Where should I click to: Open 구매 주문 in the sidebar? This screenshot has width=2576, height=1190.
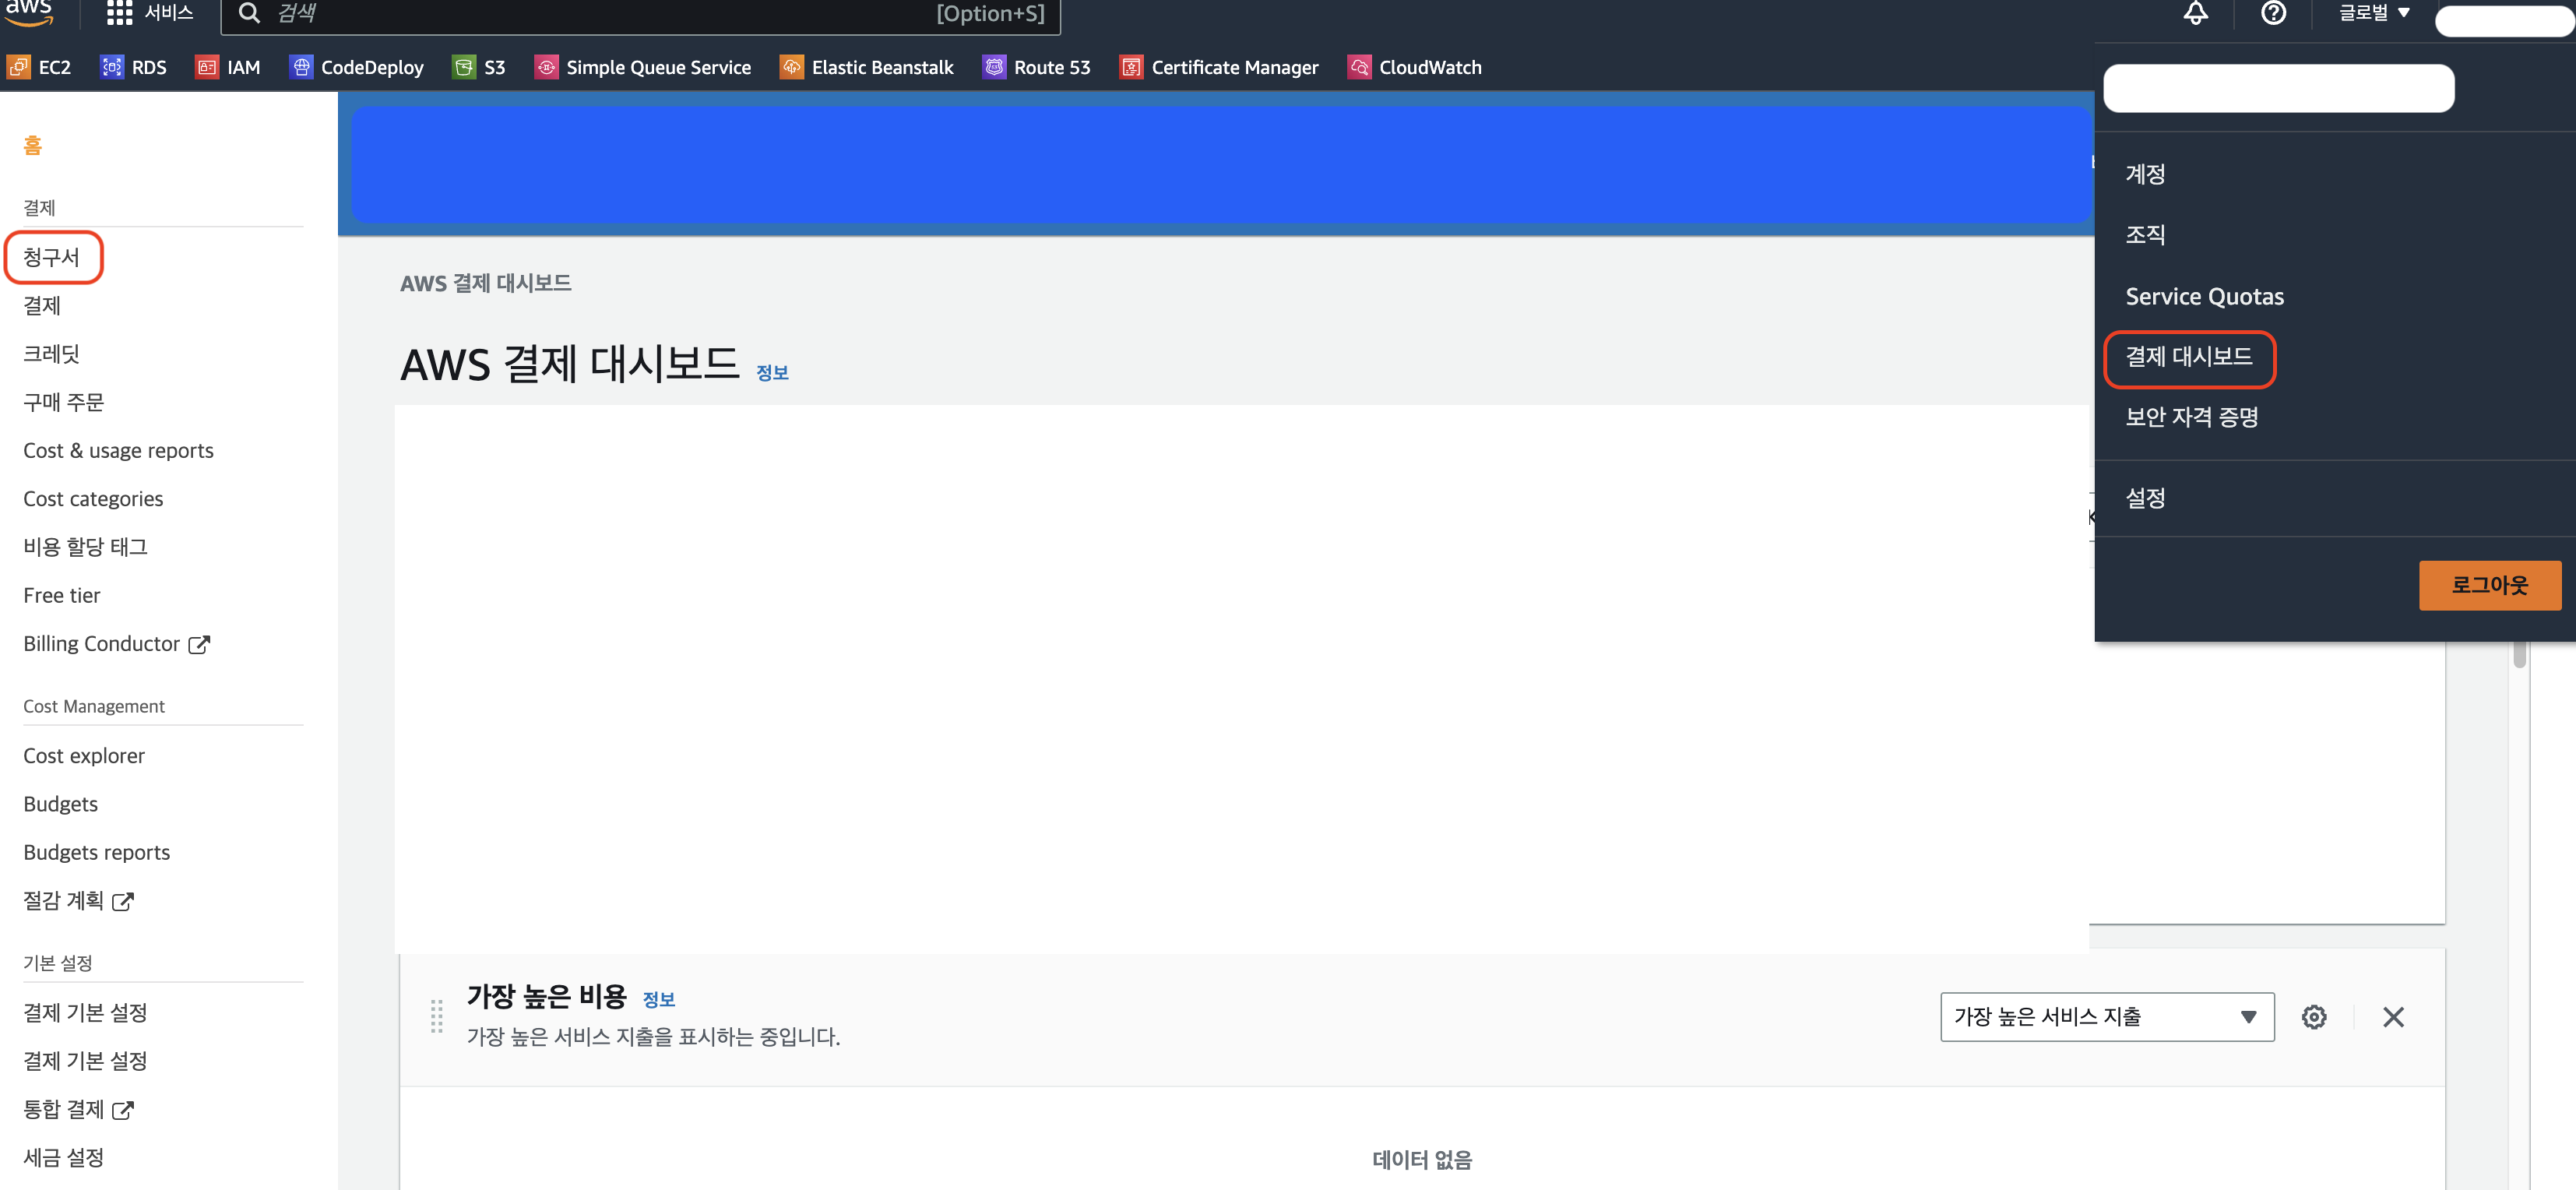(63, 402)
